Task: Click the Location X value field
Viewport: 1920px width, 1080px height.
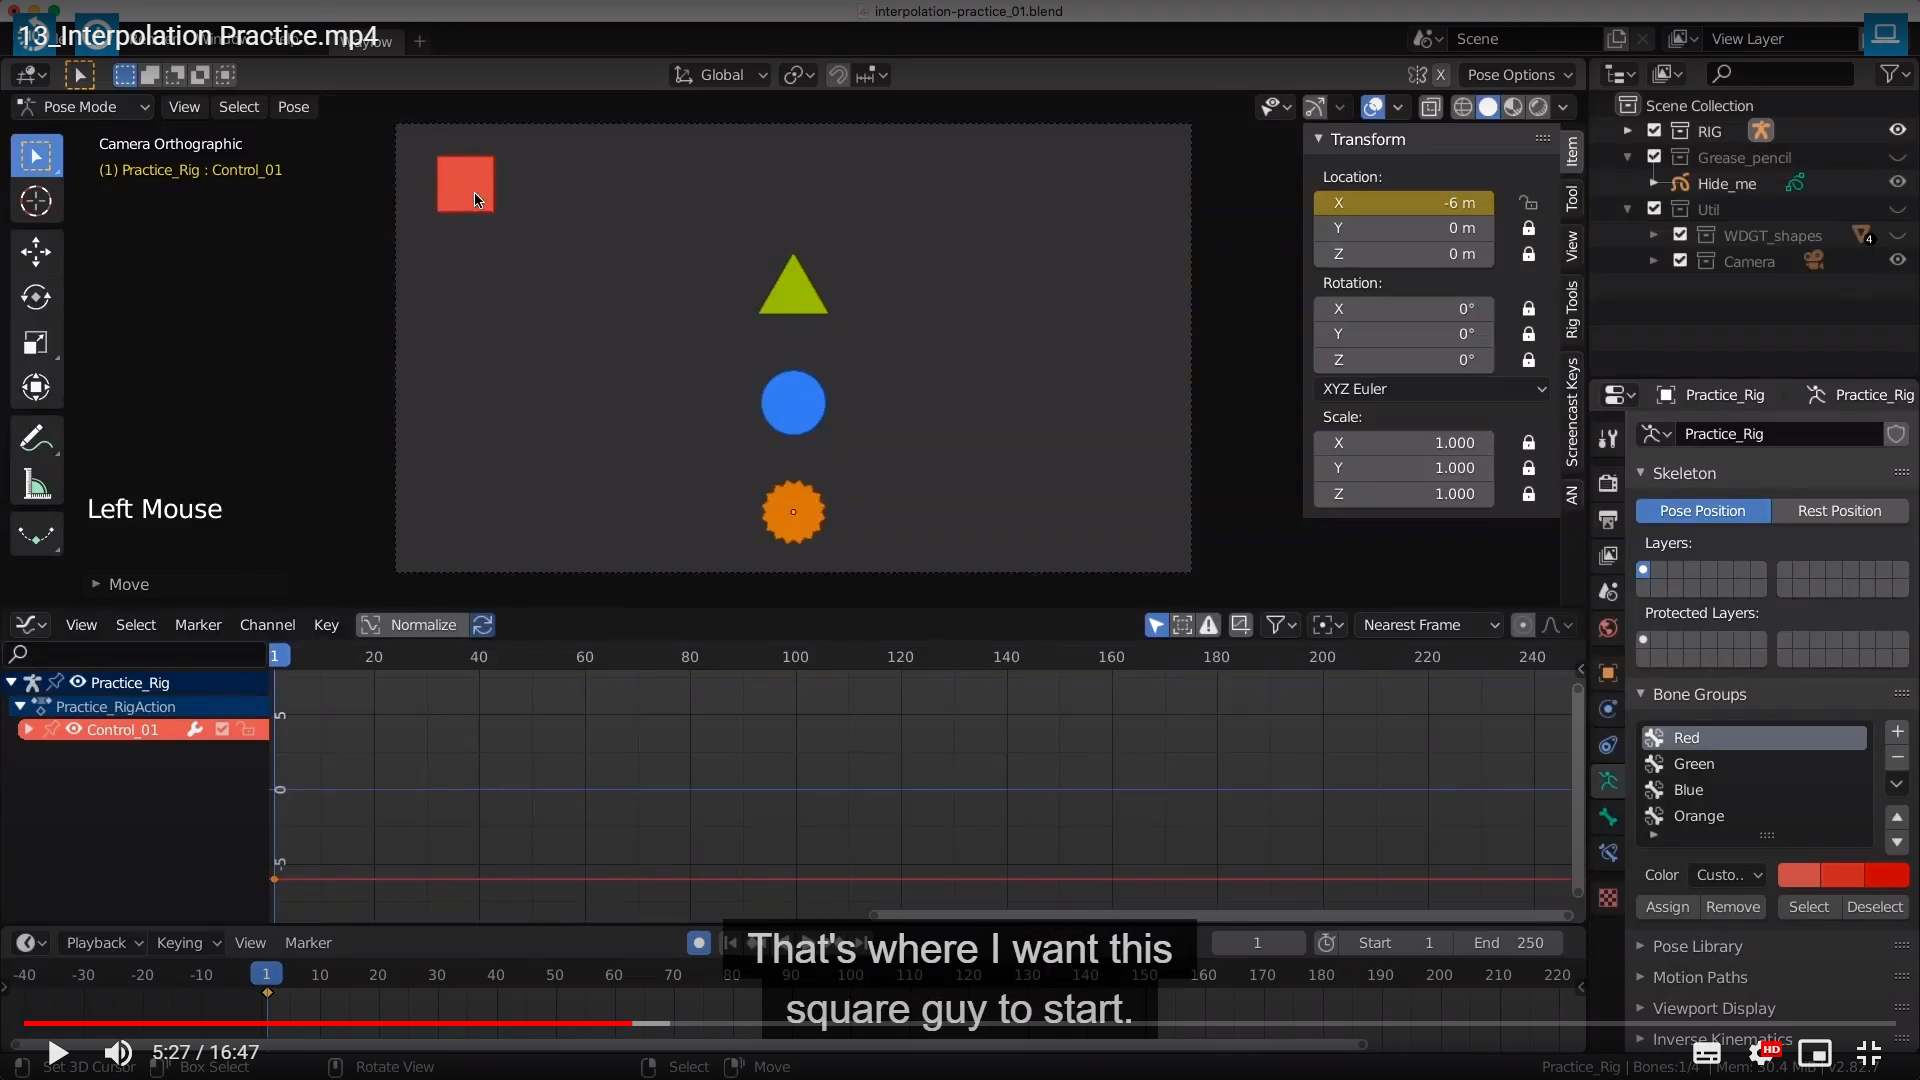Action: click(1403, 203)
